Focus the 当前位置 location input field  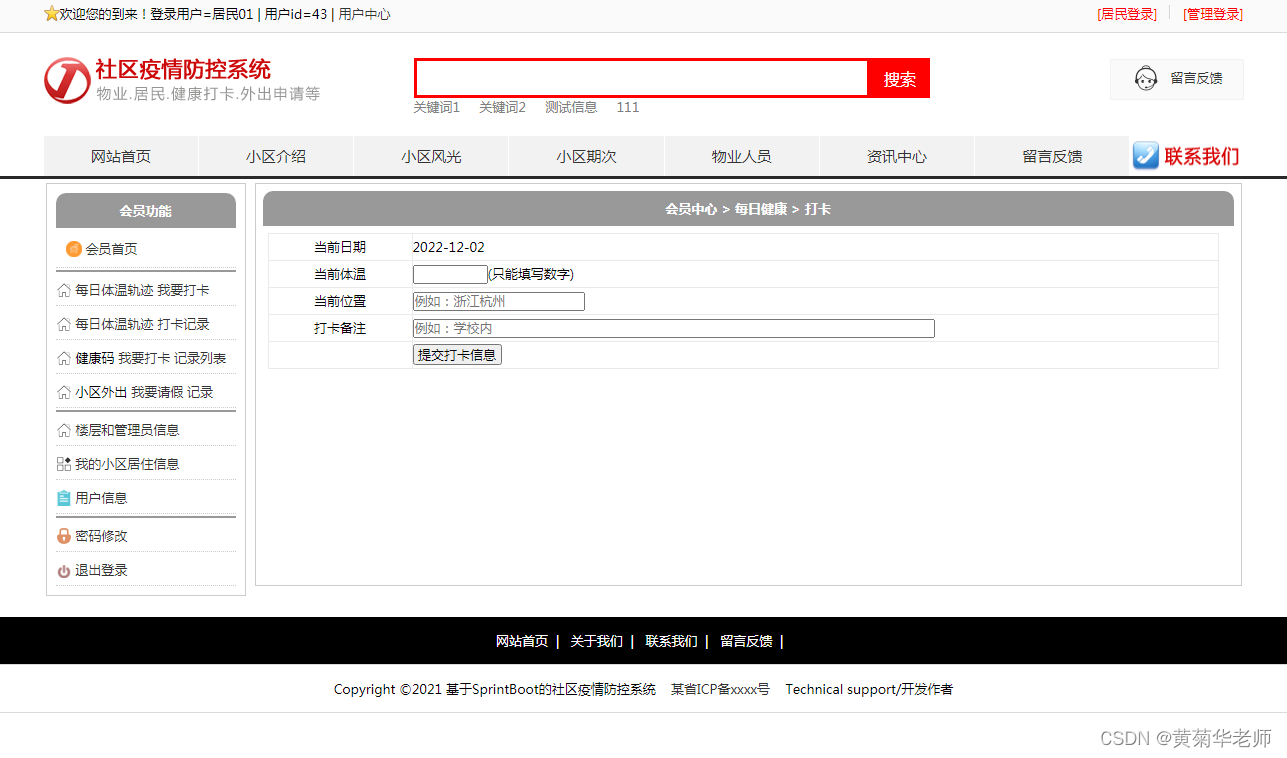click(499, 301)
